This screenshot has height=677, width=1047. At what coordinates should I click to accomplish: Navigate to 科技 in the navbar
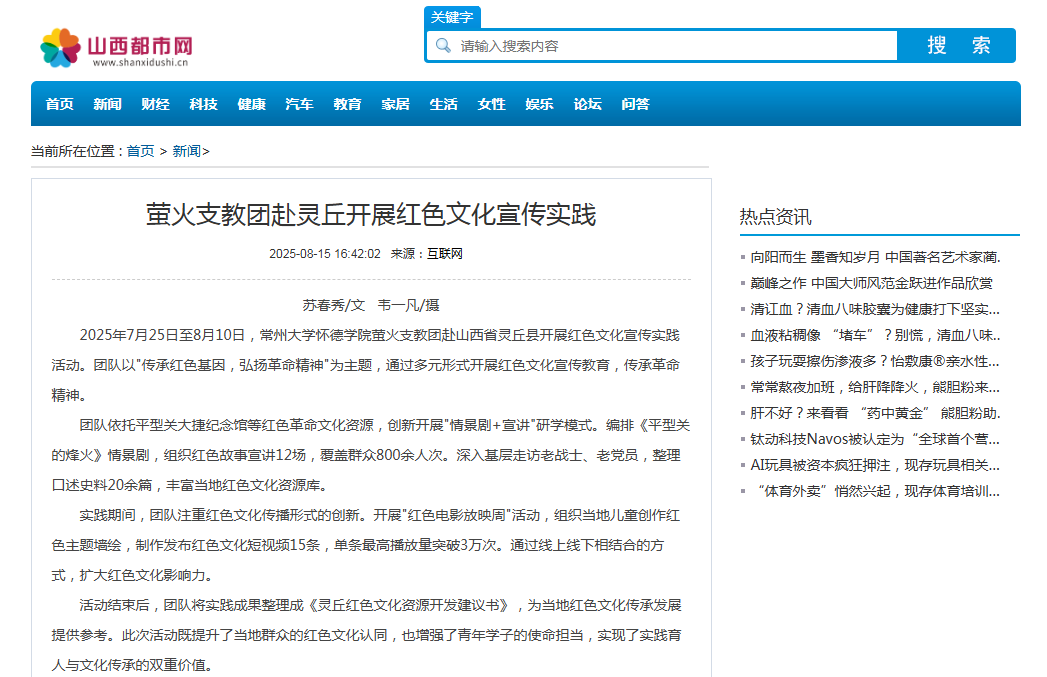[x=203, y=104]
